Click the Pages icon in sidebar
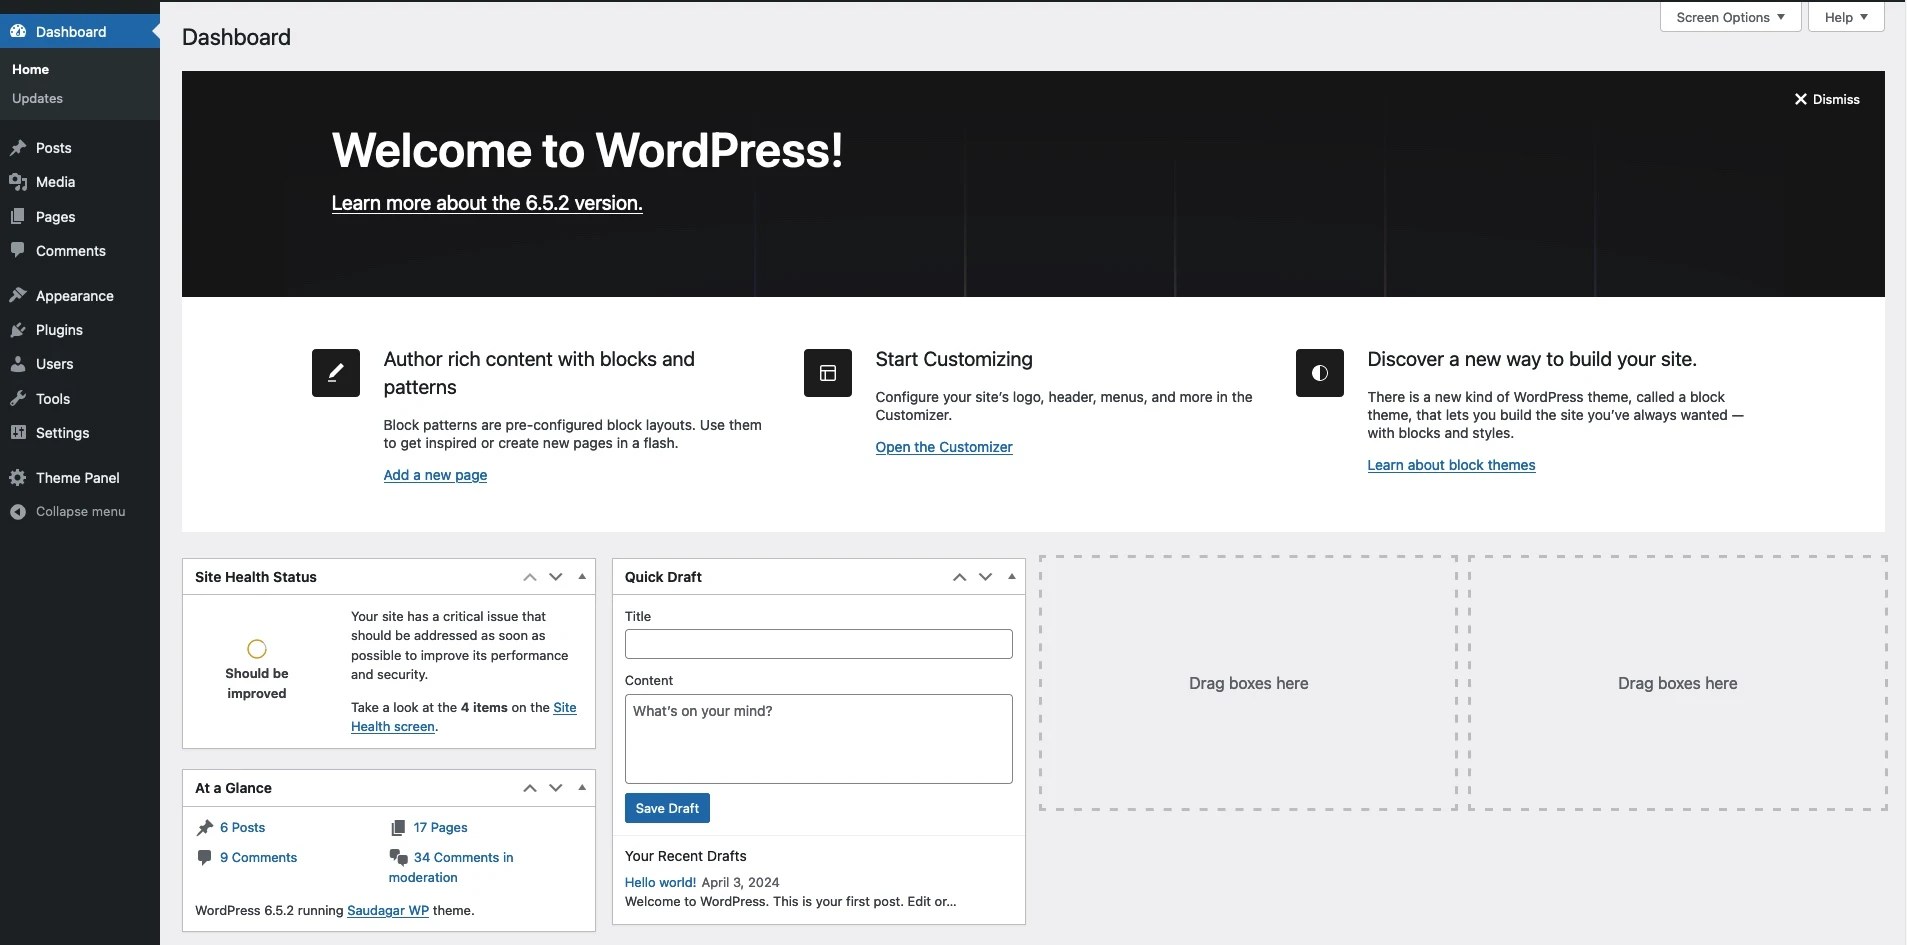Screen dimensions: 1907x945 click(17, 216)
